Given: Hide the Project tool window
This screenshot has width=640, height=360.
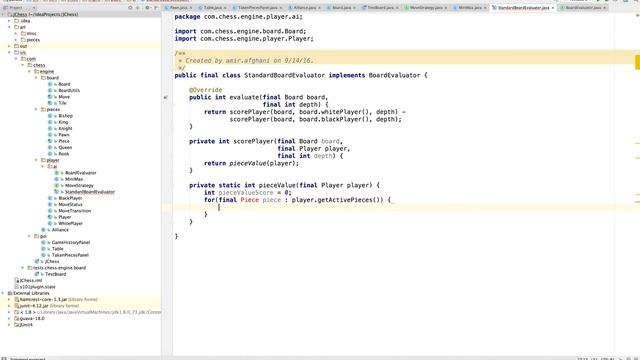Looking at the screenshot, I should (156, 8).
